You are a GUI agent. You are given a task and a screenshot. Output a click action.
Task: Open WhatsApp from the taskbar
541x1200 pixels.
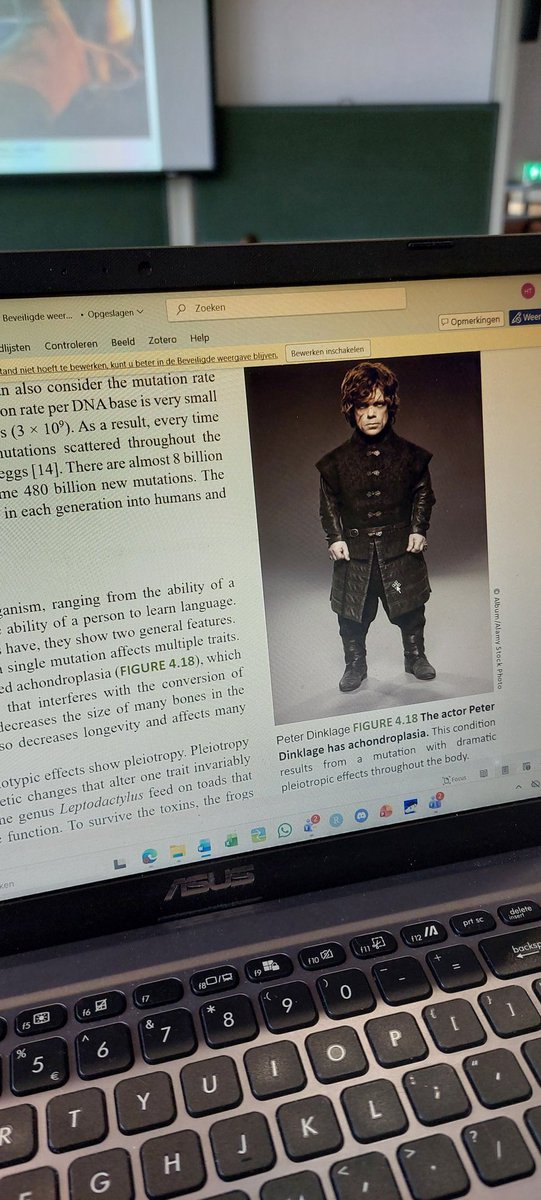[285, 830]
